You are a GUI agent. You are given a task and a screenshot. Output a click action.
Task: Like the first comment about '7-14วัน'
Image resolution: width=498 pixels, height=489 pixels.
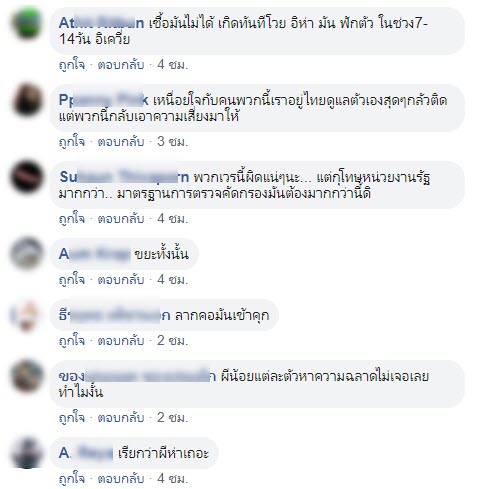click(72, 65)
